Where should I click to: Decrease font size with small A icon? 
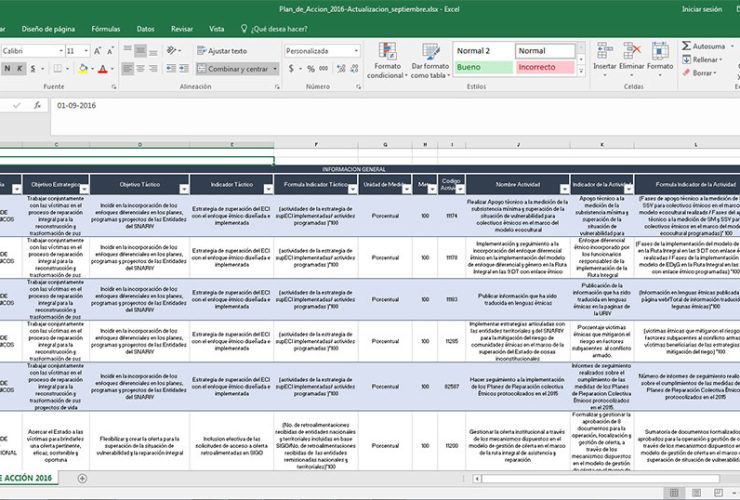coord(110,51)
